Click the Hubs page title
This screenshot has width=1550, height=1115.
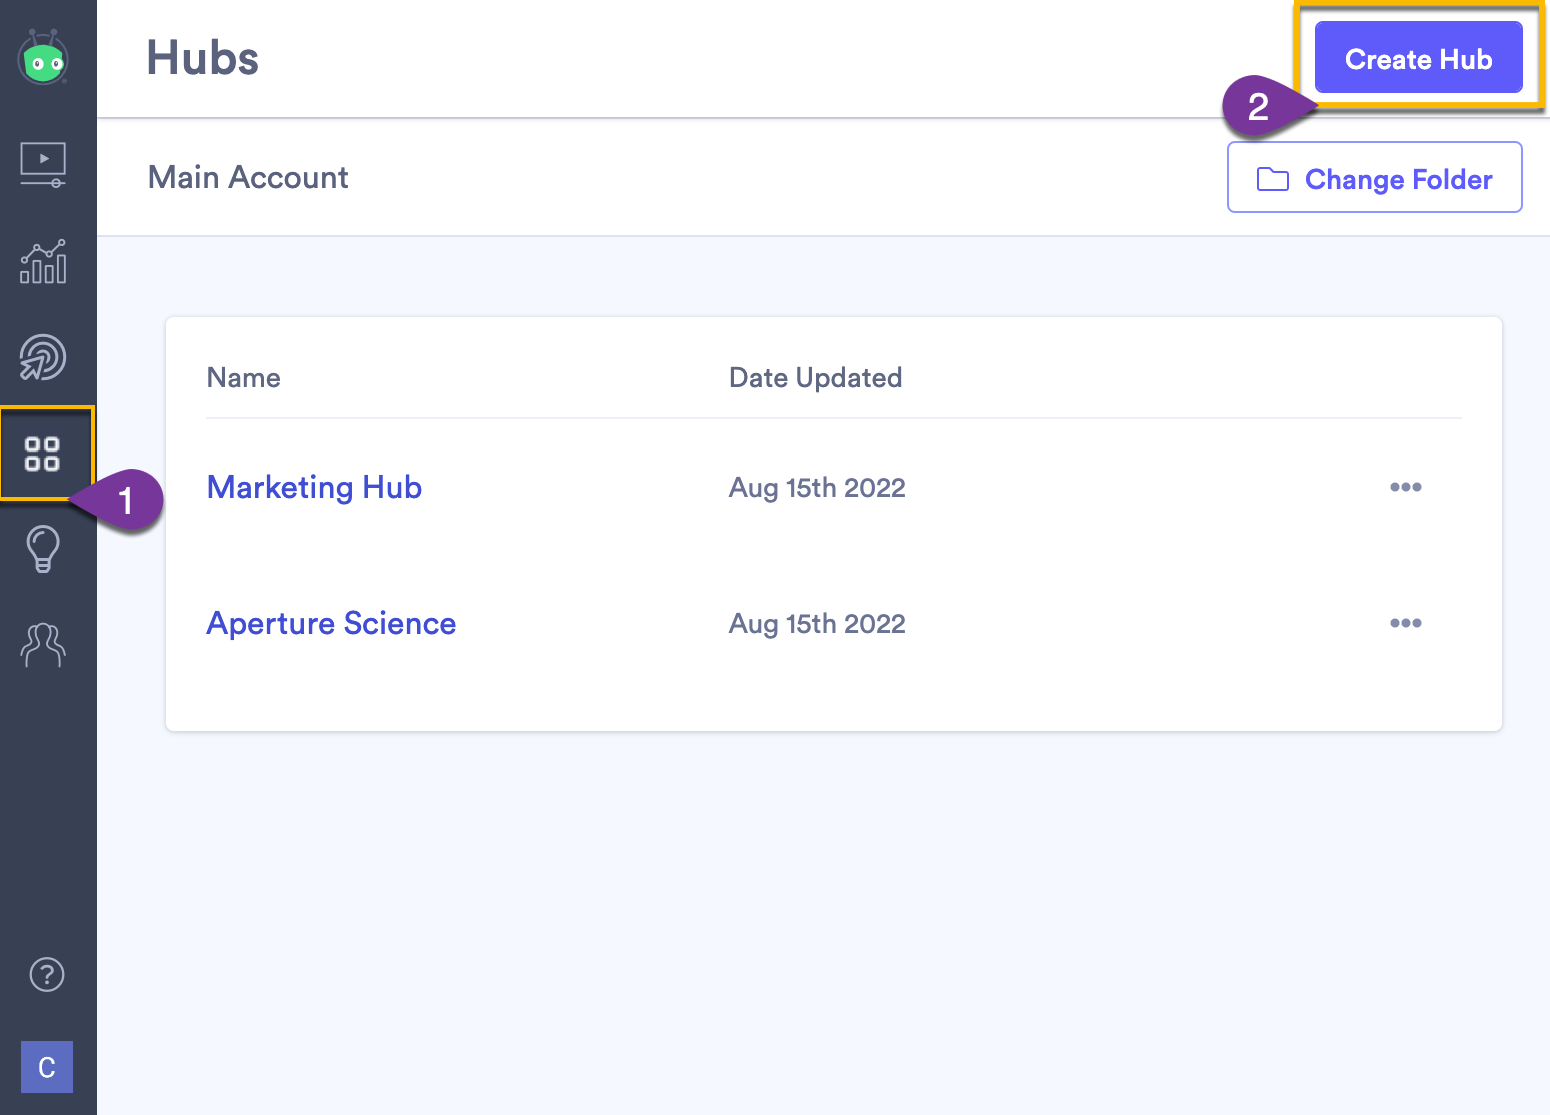coord(202,58)
